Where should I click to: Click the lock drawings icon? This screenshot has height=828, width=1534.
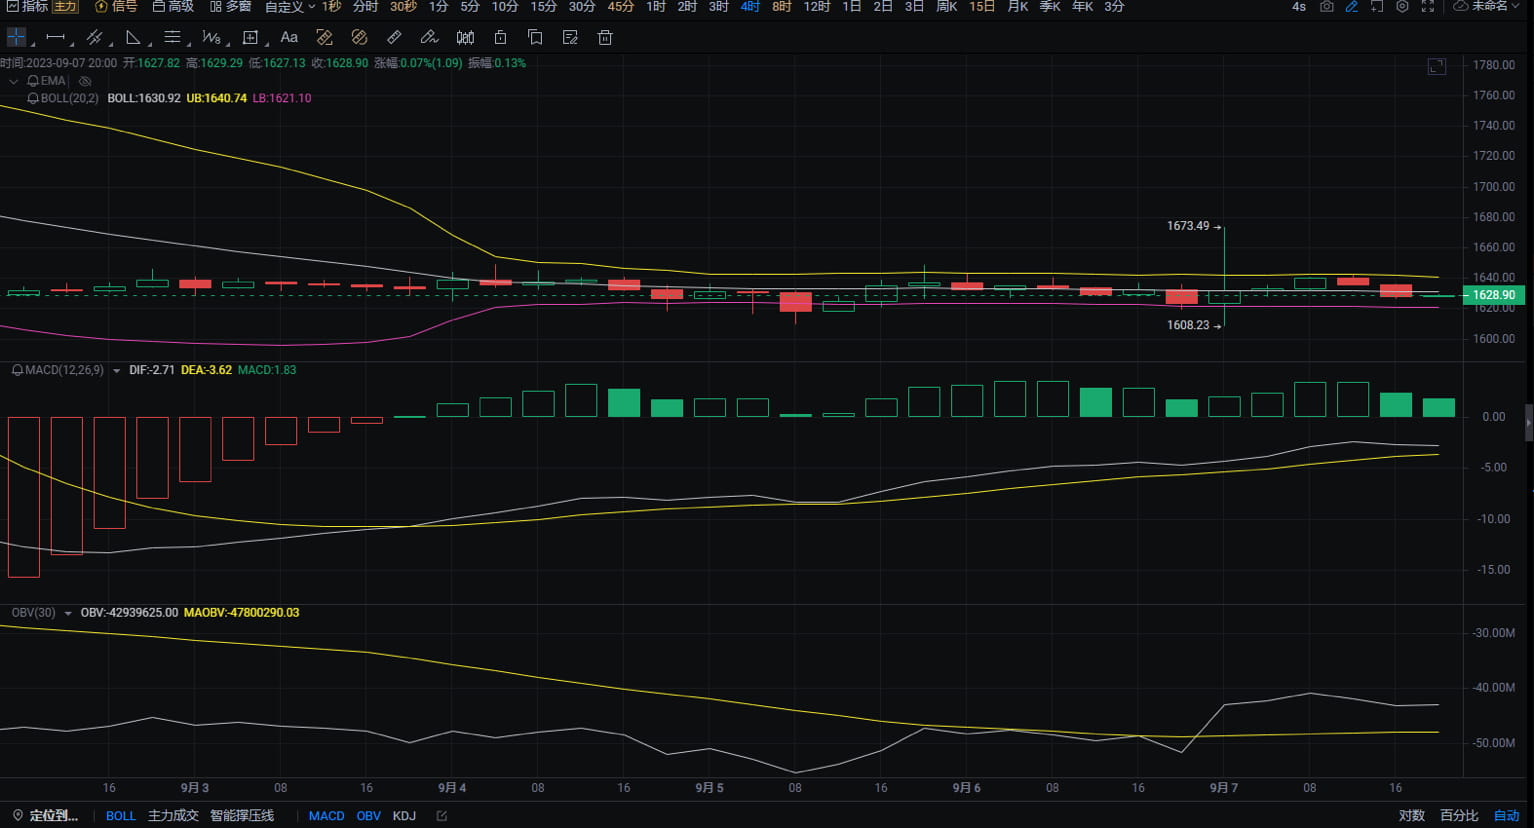pos(500,38)
